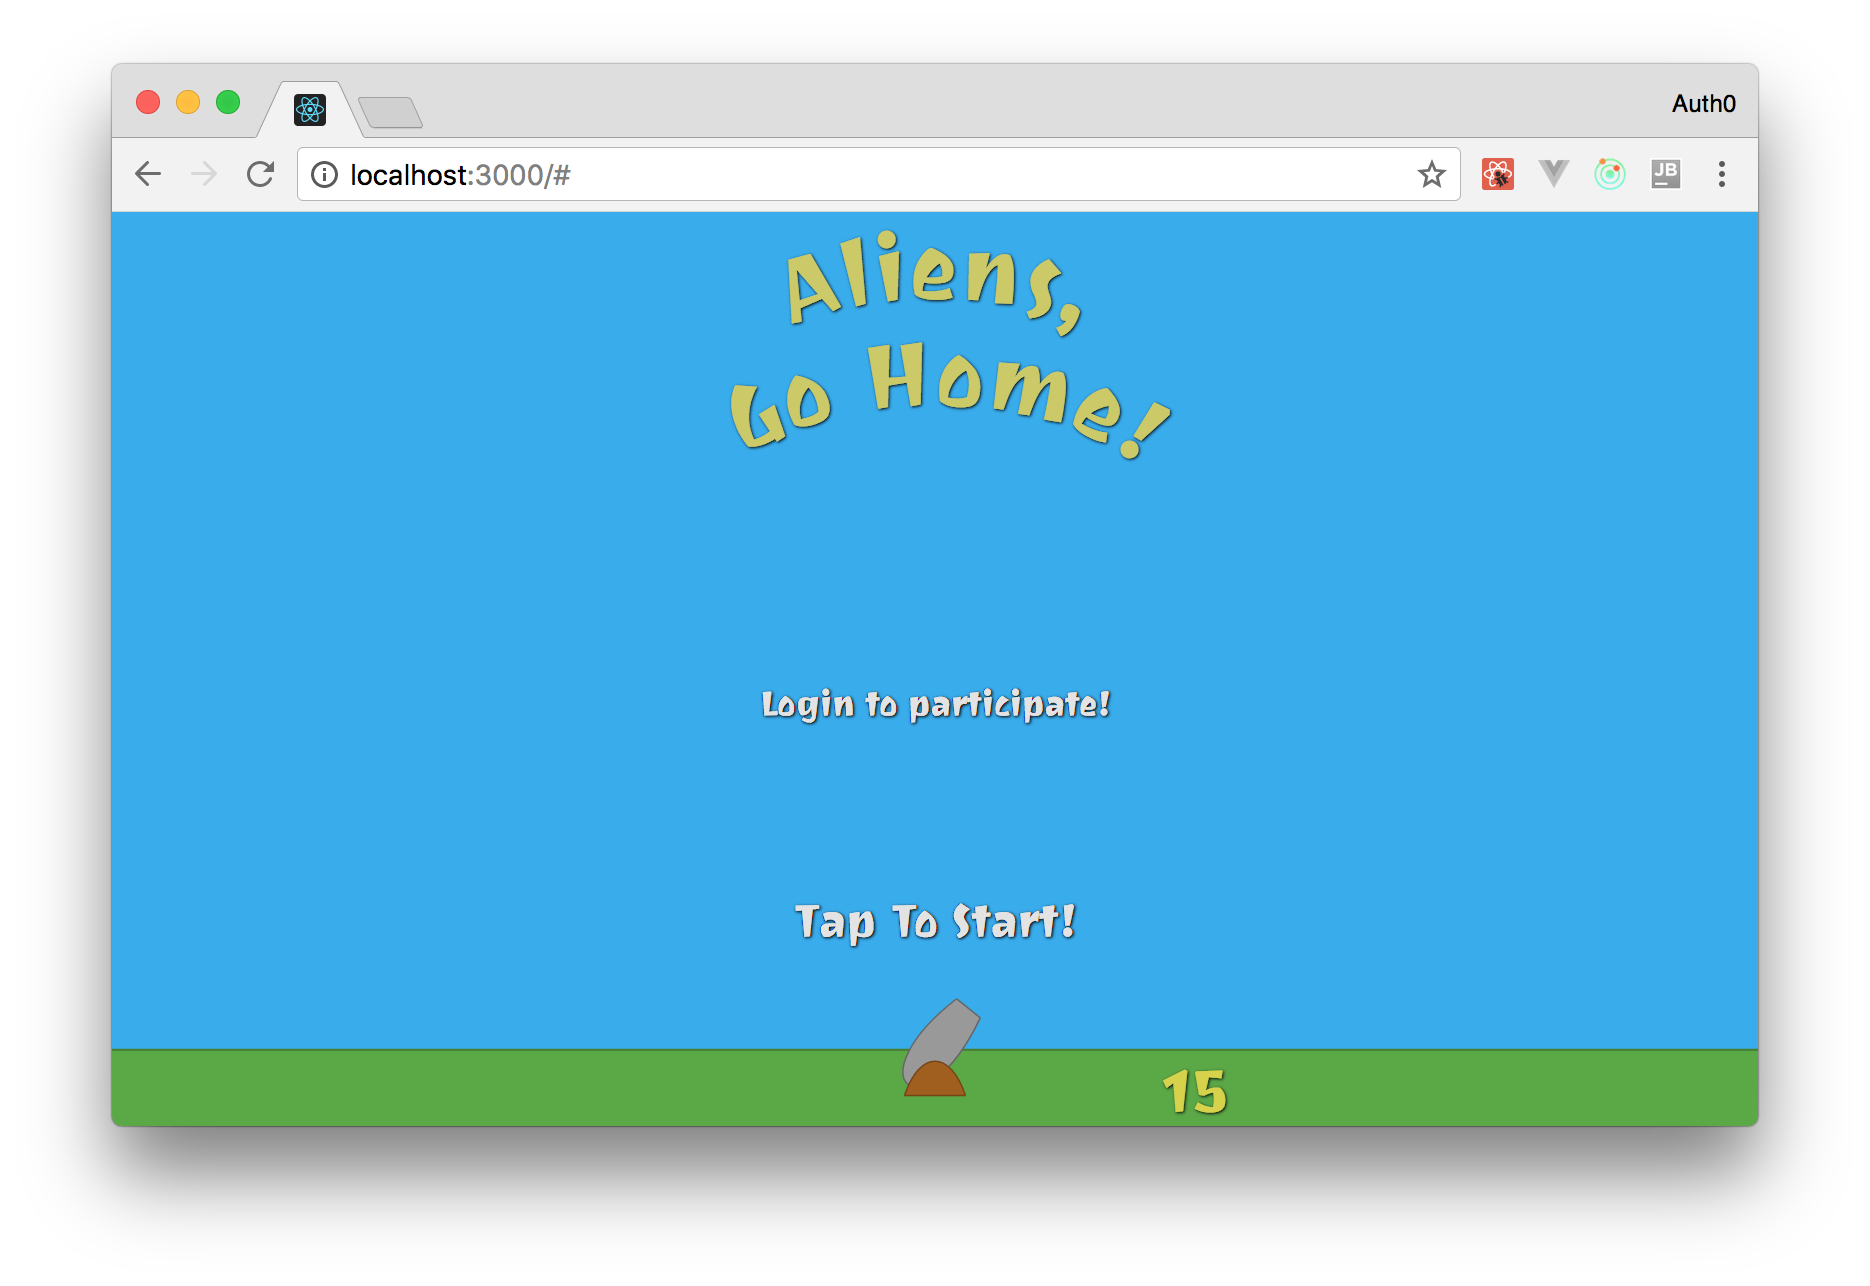Click the green circular target extension icon
This screenshot has width=1870, height=1286.
coord(1610,174)
